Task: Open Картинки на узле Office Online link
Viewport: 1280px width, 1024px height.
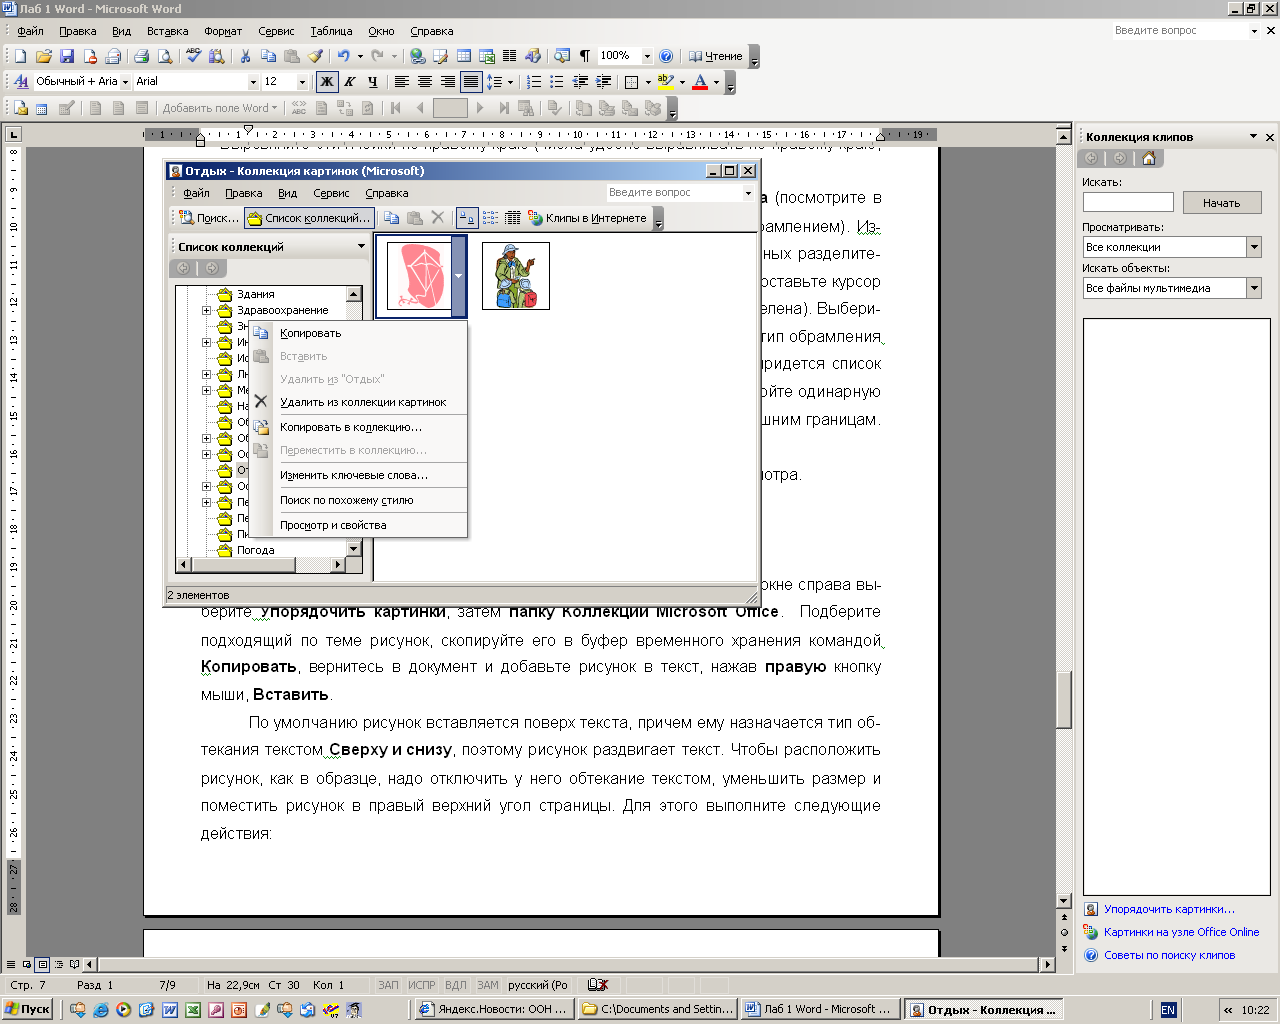Action: [x=1181, y=932]
